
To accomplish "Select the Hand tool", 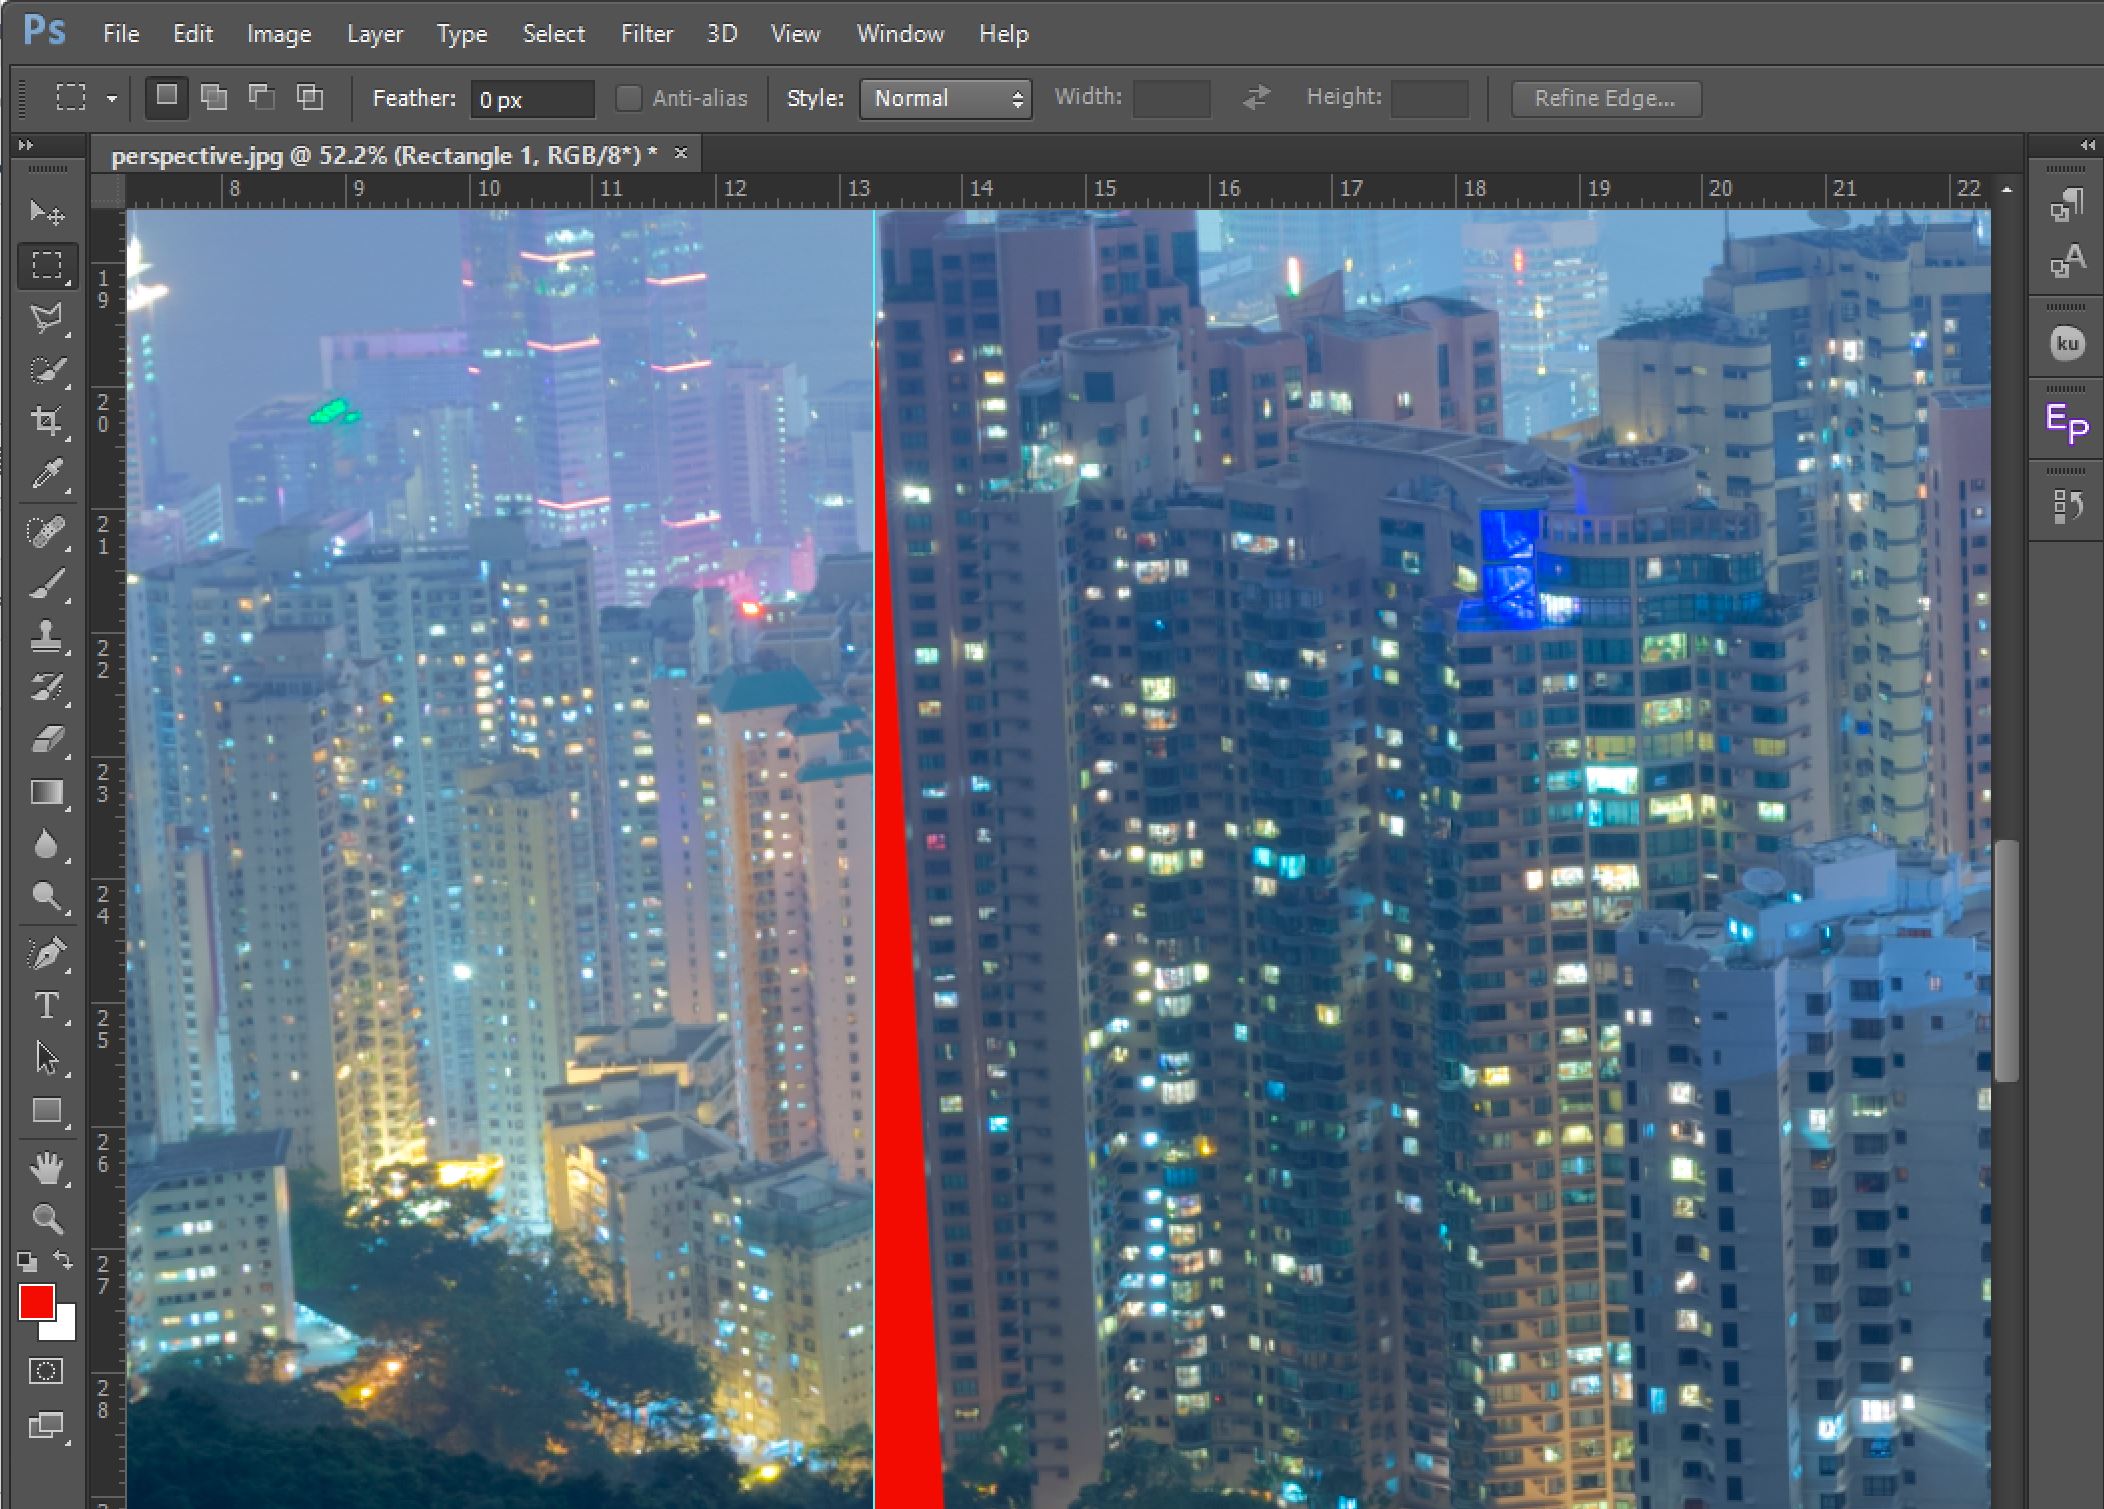I will point(46,1167).
